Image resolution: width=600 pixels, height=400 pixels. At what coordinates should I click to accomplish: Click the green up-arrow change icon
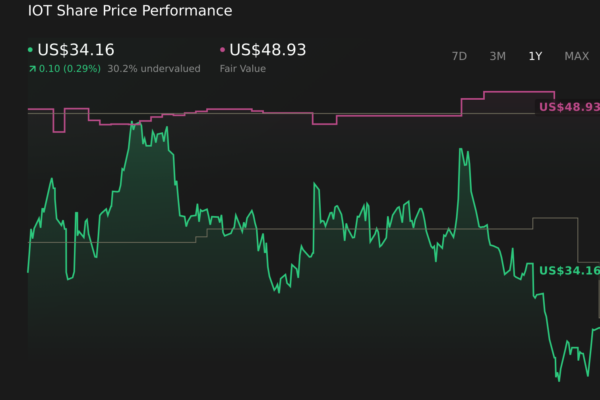click(32, 69)
